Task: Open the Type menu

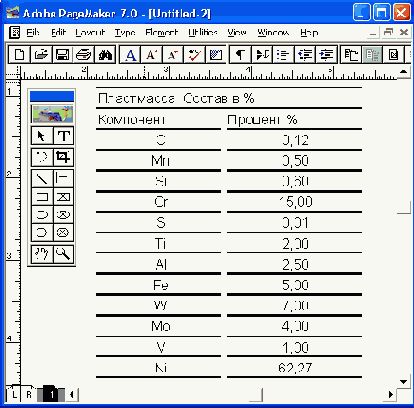Action: click(125, 32)
